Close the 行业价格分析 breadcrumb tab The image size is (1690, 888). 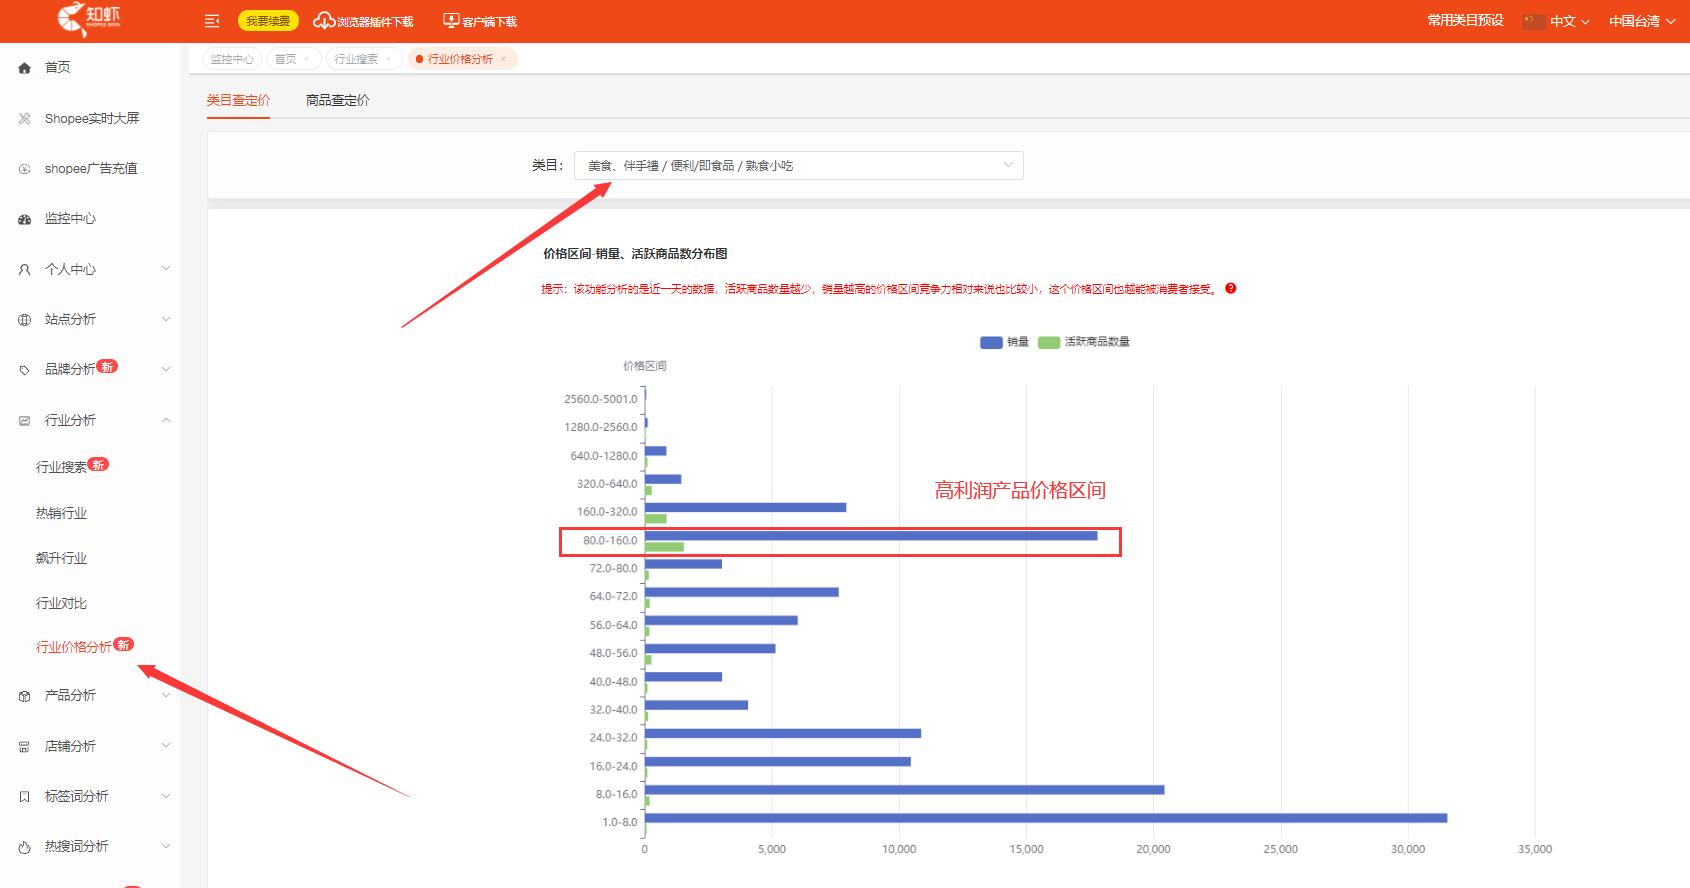[x=503, y=59]
